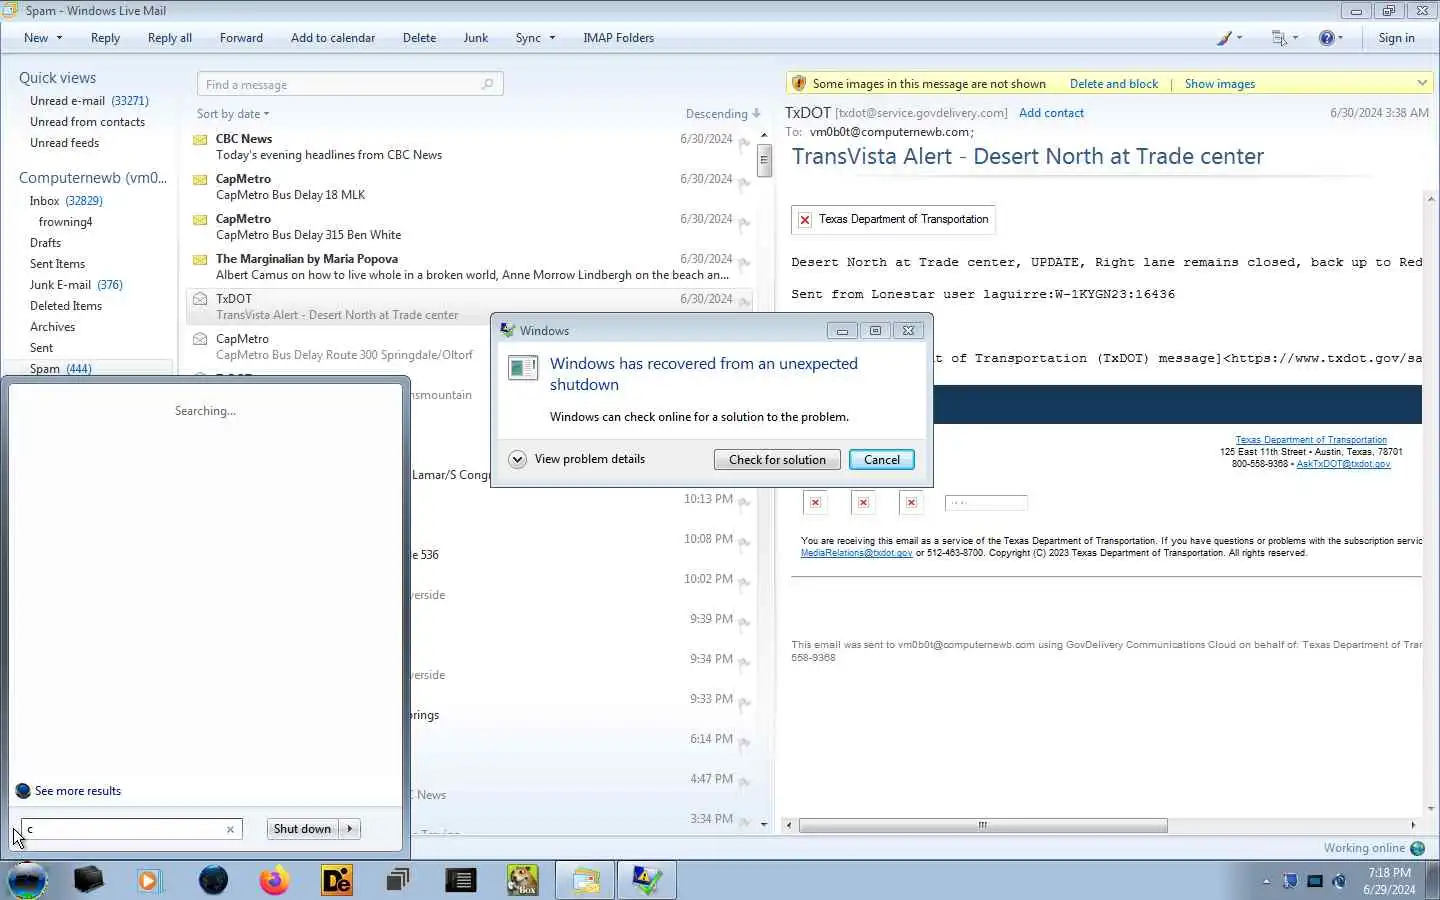Clear the Start menu search box with X
1440x900 pixels.
click(230, 829)
